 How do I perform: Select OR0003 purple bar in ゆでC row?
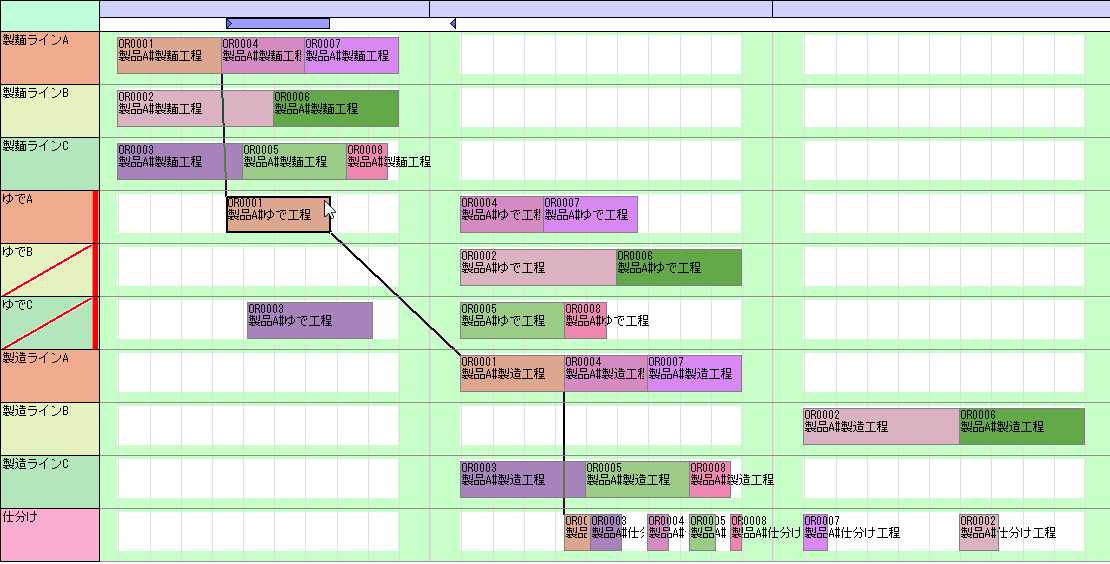click(x=309, y=321)
